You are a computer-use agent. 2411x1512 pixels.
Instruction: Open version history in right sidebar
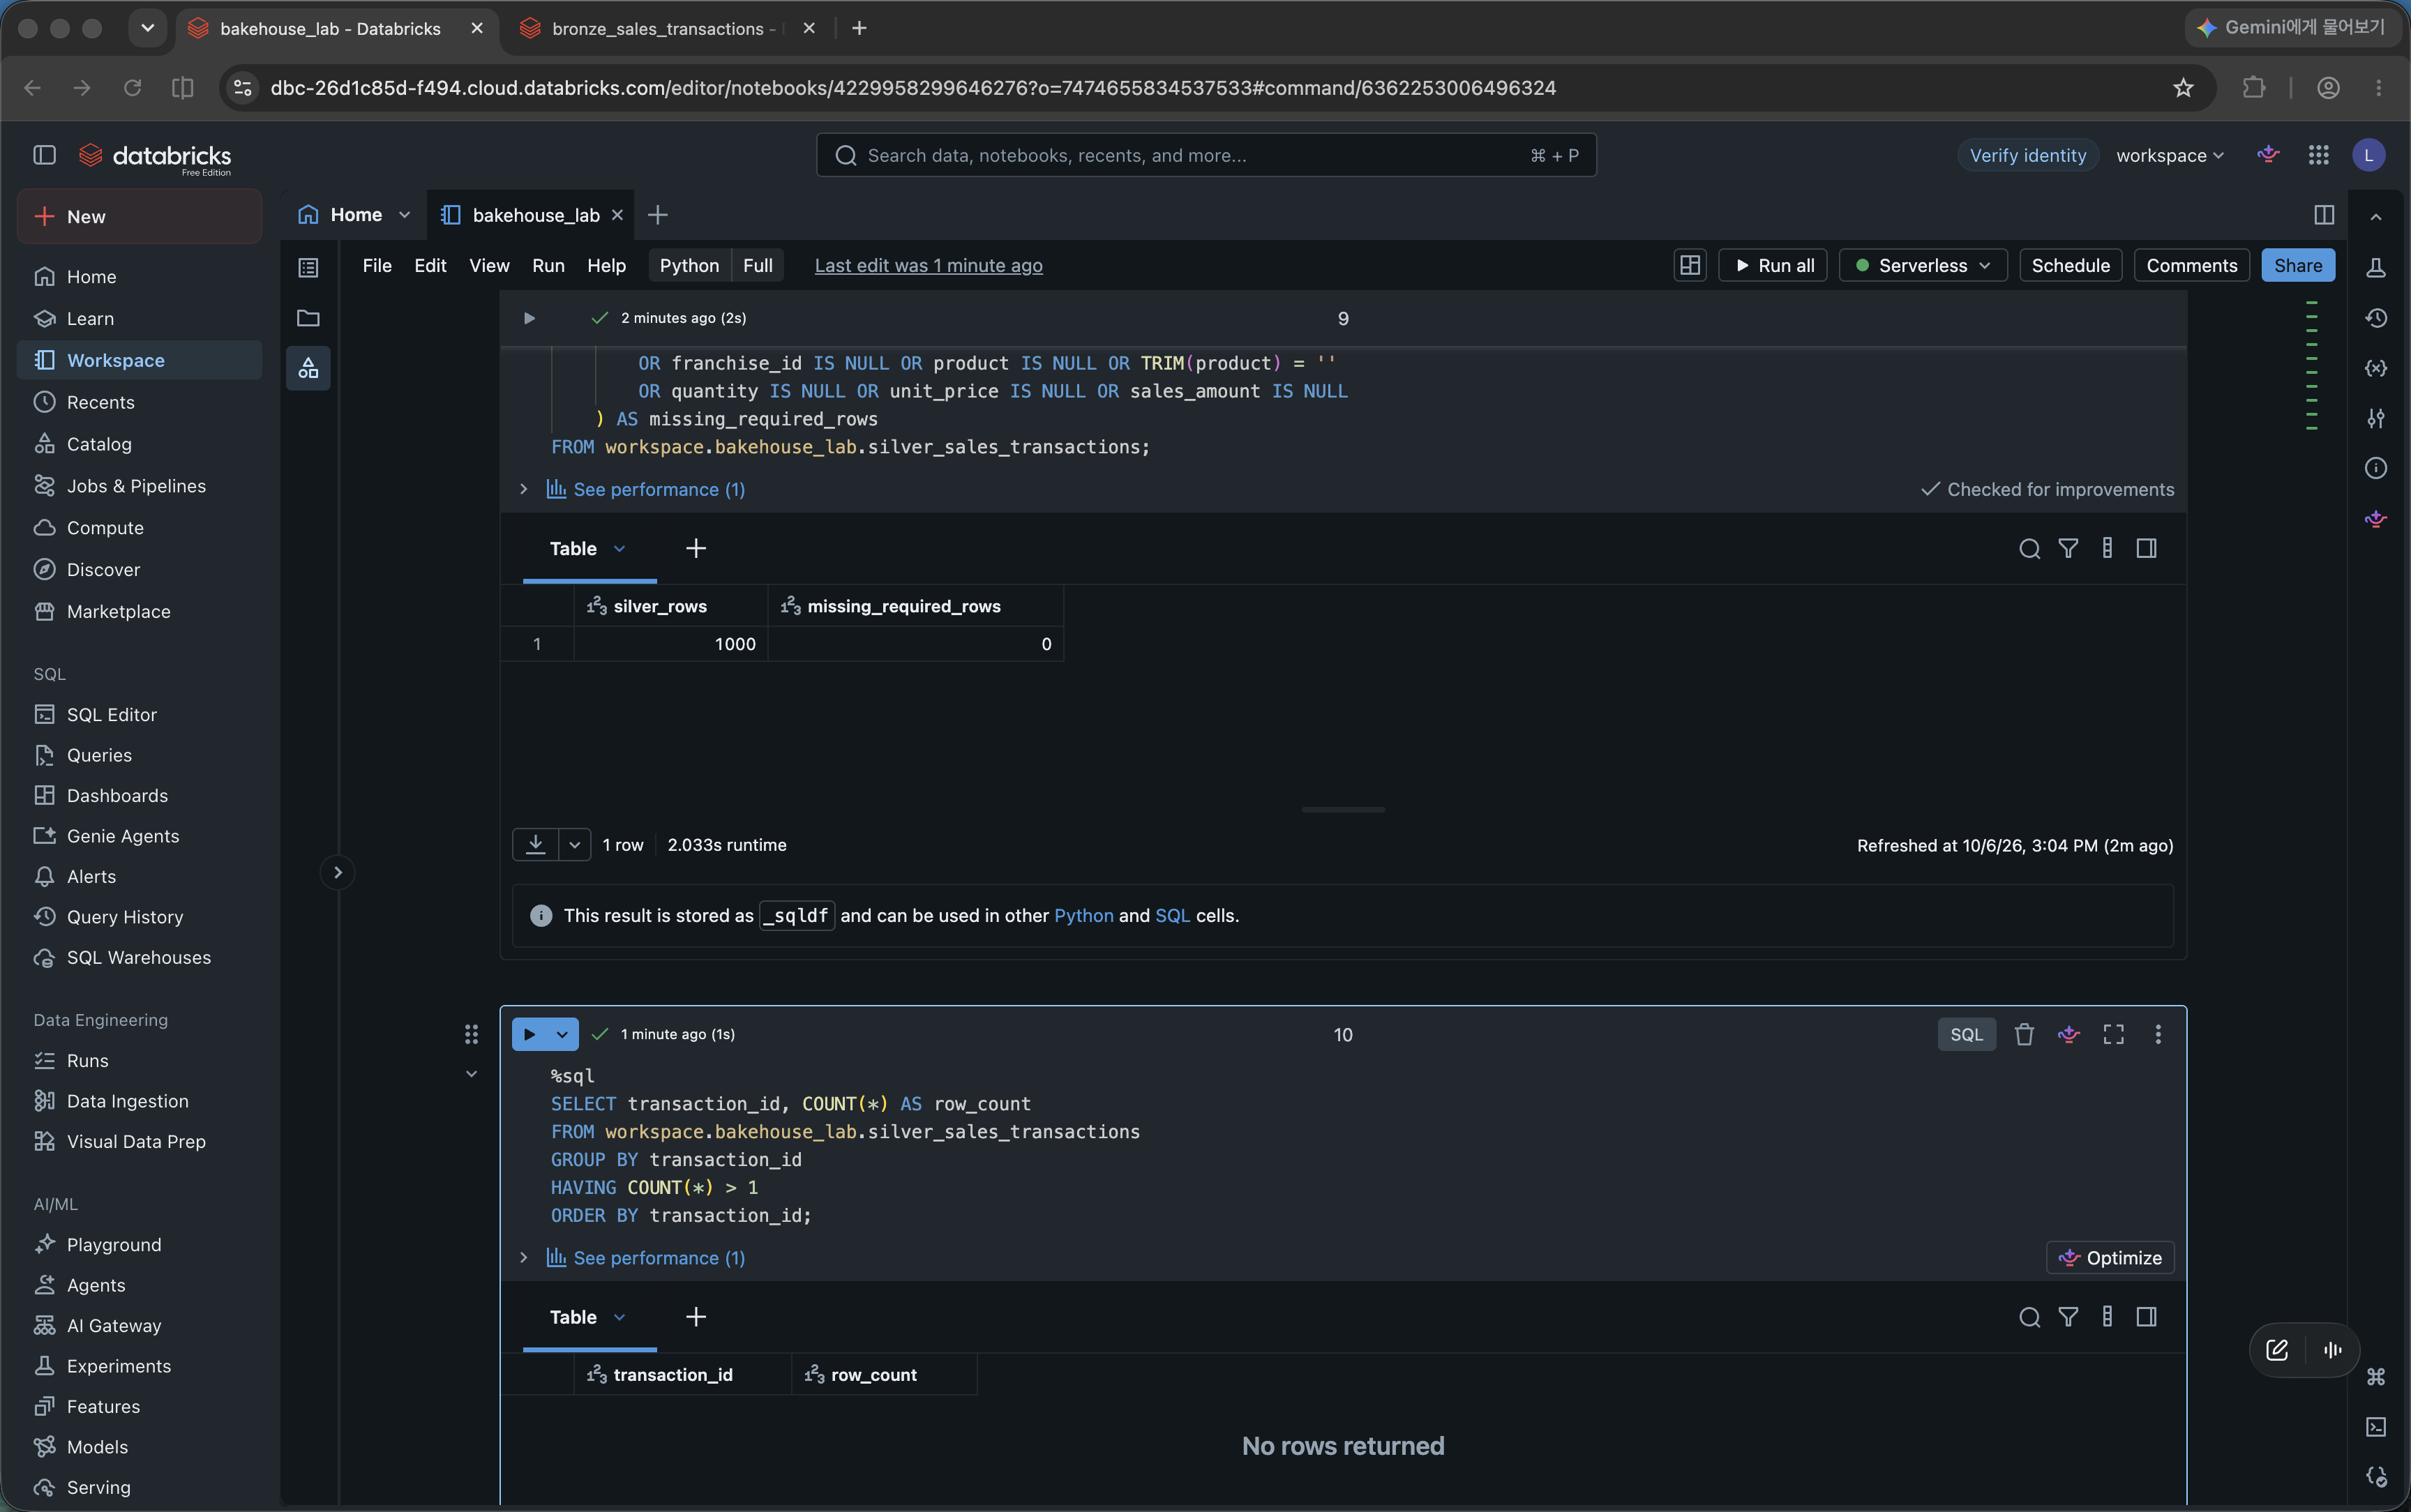(x=2376, y=318)
